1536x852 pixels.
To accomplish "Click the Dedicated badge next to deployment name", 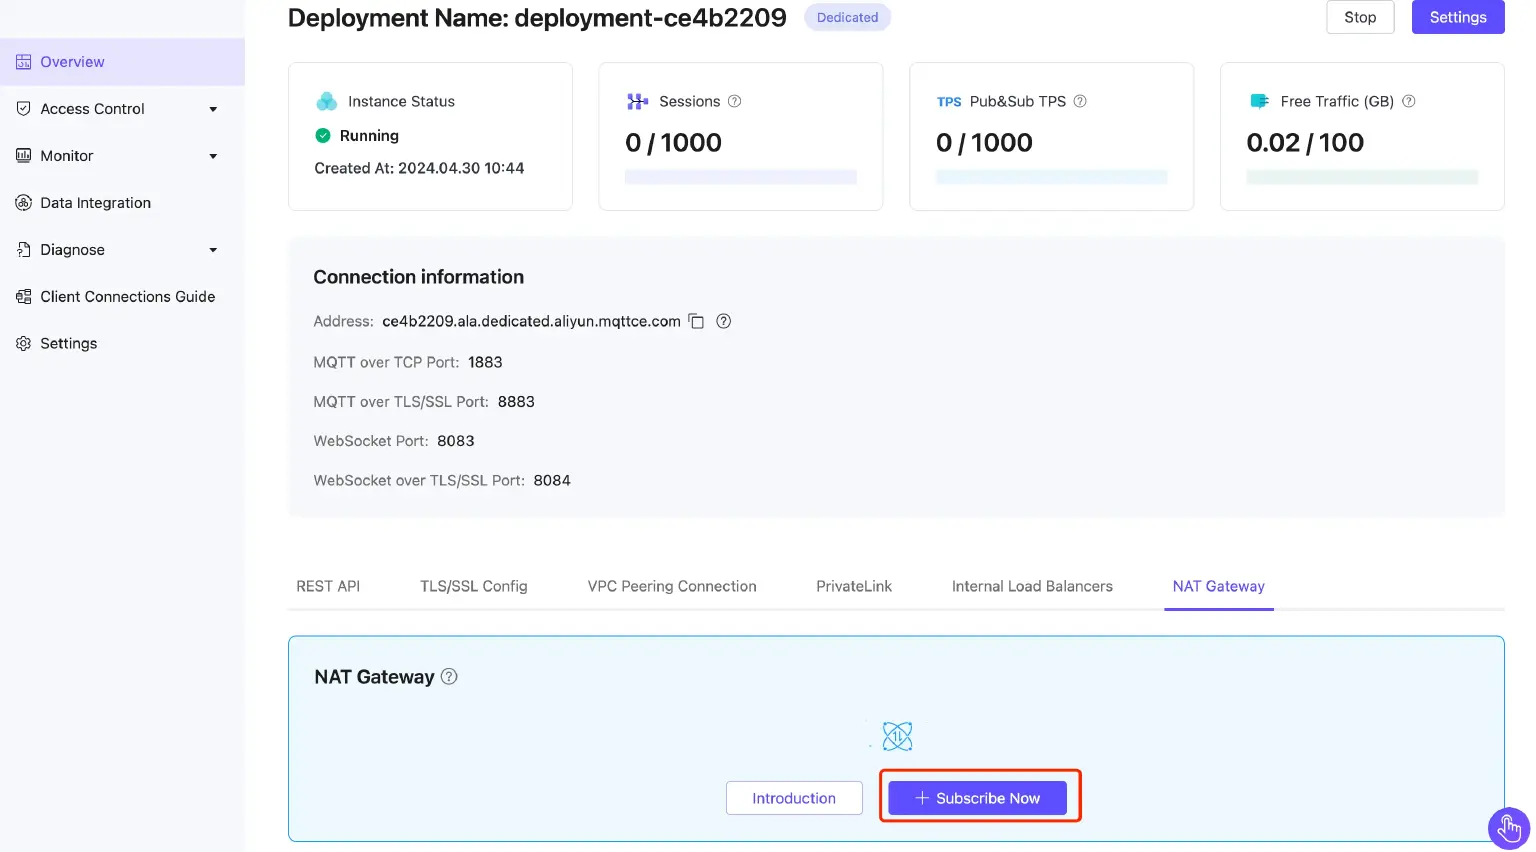I will coord(847,17).
